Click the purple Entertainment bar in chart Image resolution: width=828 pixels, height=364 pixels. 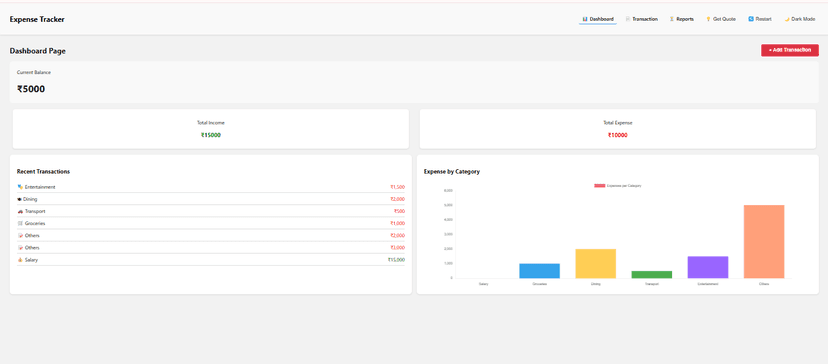708,267
